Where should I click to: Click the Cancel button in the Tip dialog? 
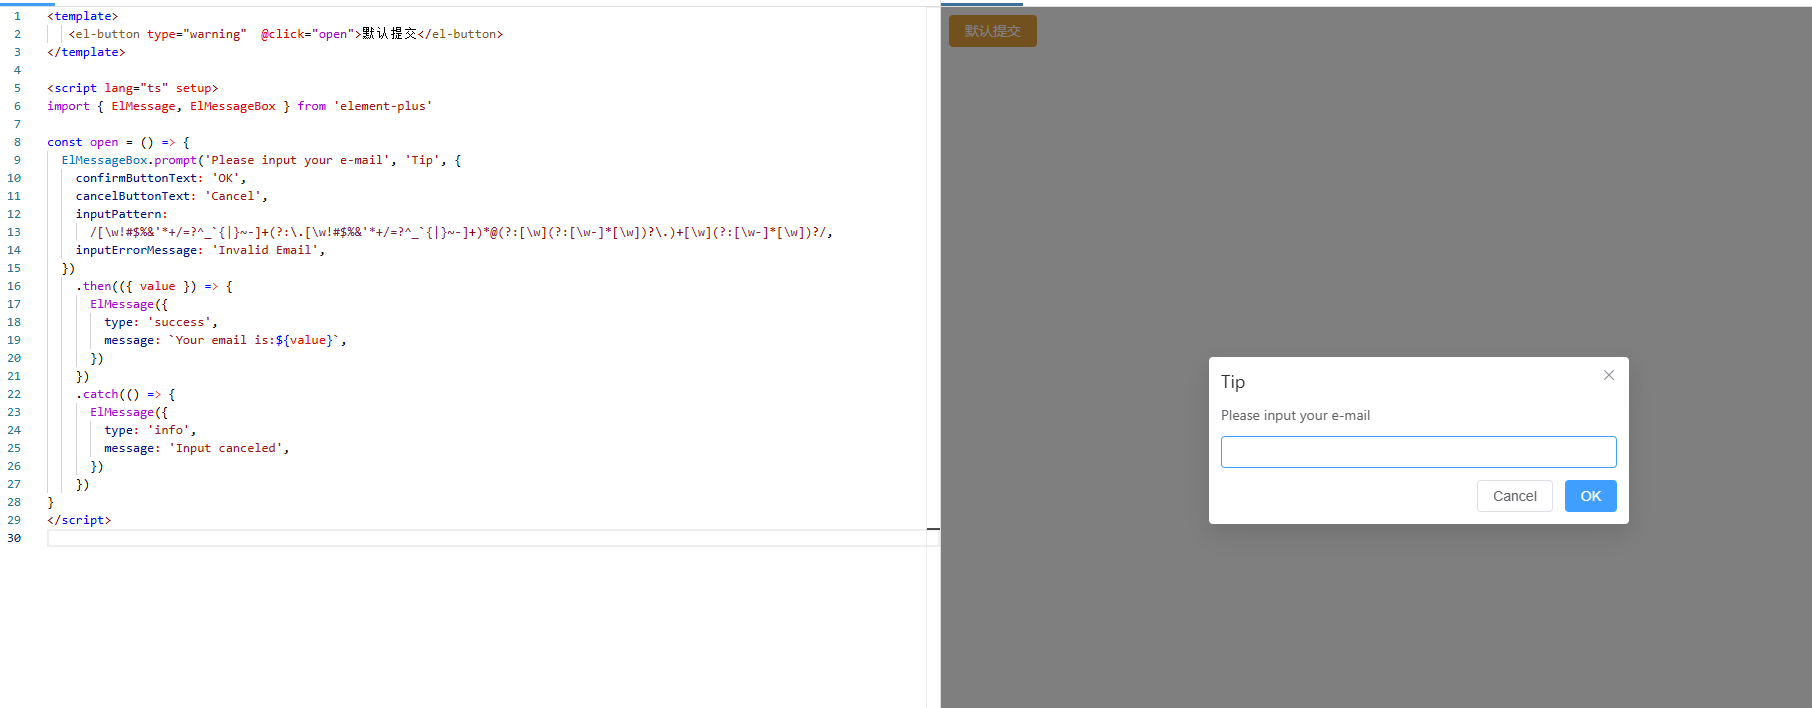1515,496
